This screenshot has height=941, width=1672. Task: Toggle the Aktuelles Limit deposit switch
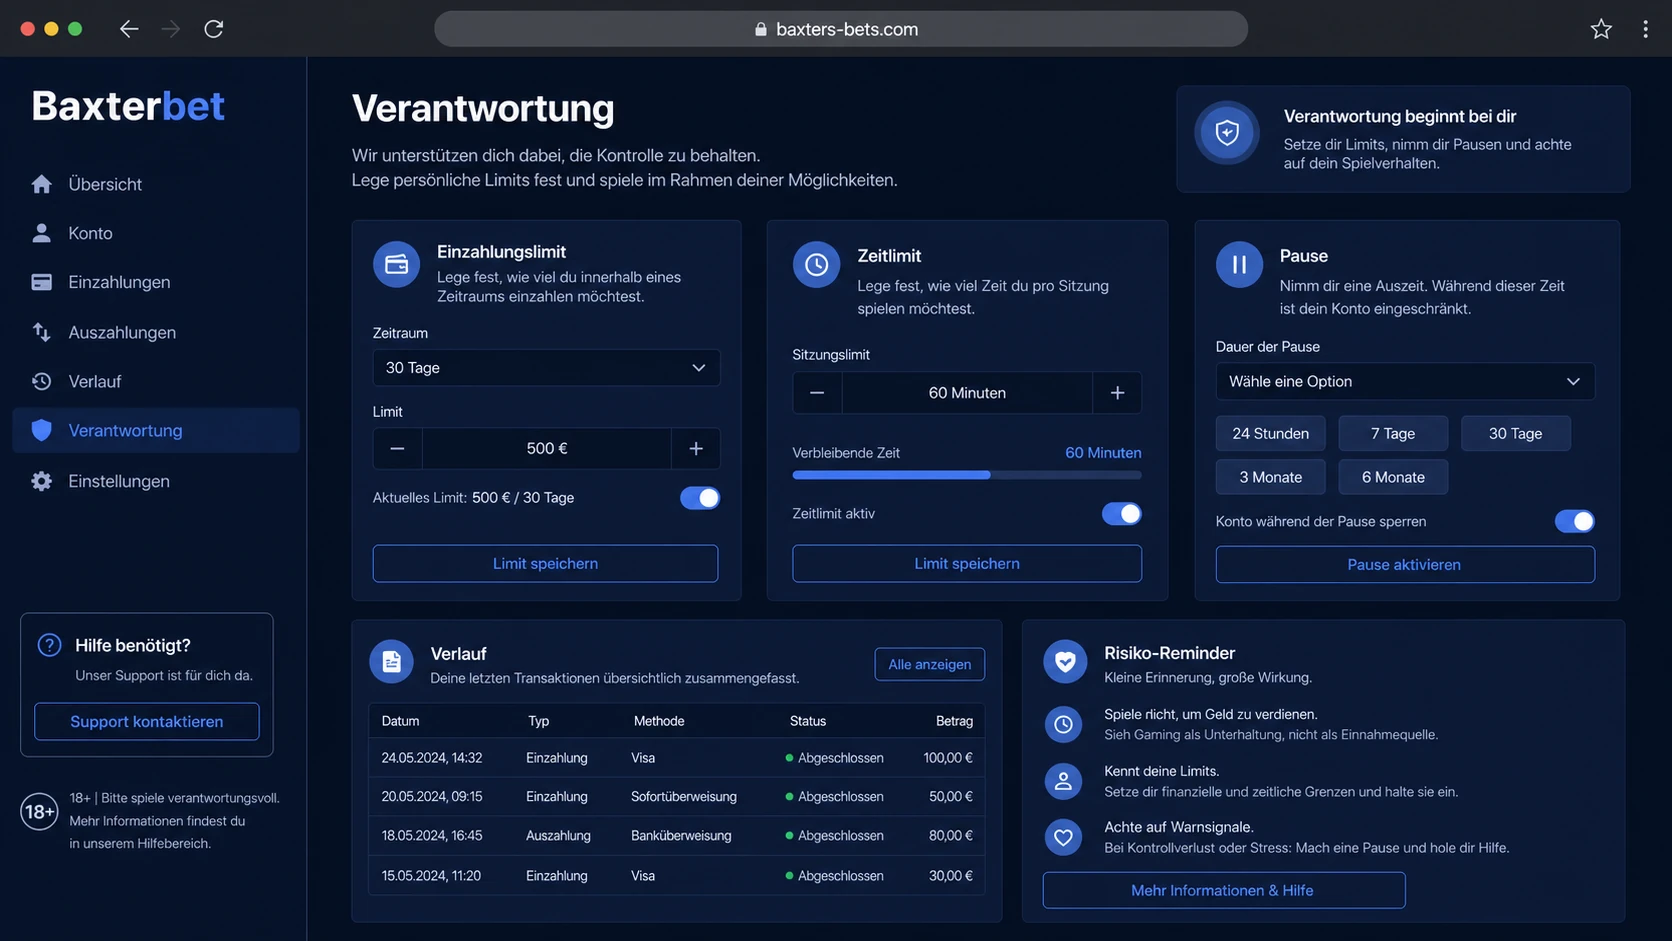[x=700, y=498]
